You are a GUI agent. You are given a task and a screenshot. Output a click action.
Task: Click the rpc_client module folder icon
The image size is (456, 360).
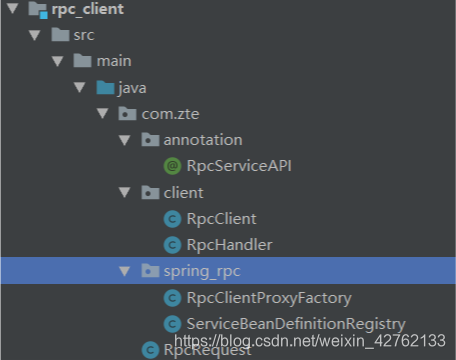(38, 9)
